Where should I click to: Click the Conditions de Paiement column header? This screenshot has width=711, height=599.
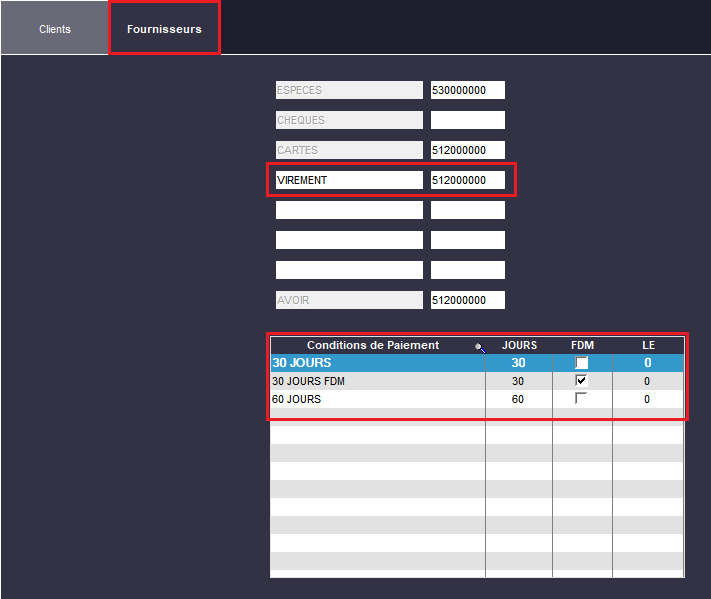372,345
